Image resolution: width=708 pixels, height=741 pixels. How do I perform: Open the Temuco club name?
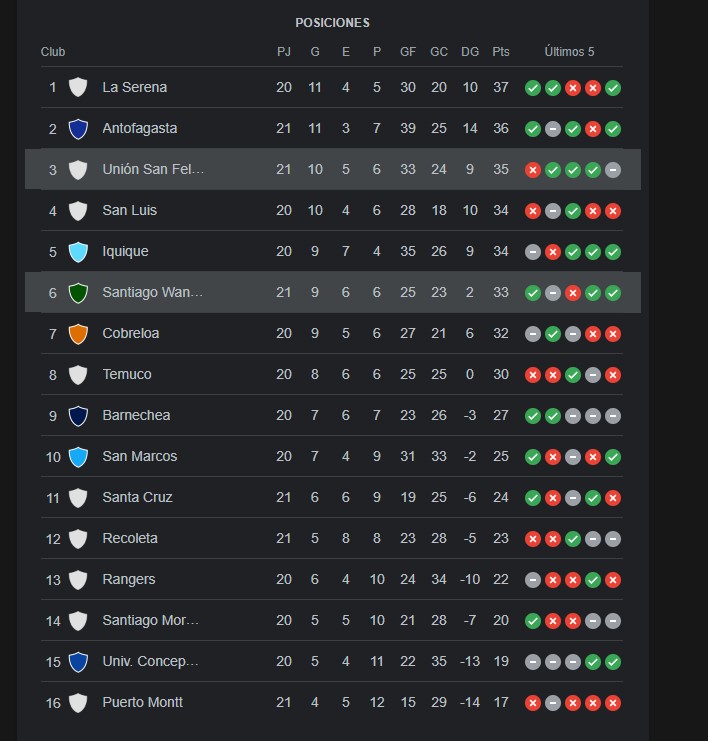[x=127, y=374]
